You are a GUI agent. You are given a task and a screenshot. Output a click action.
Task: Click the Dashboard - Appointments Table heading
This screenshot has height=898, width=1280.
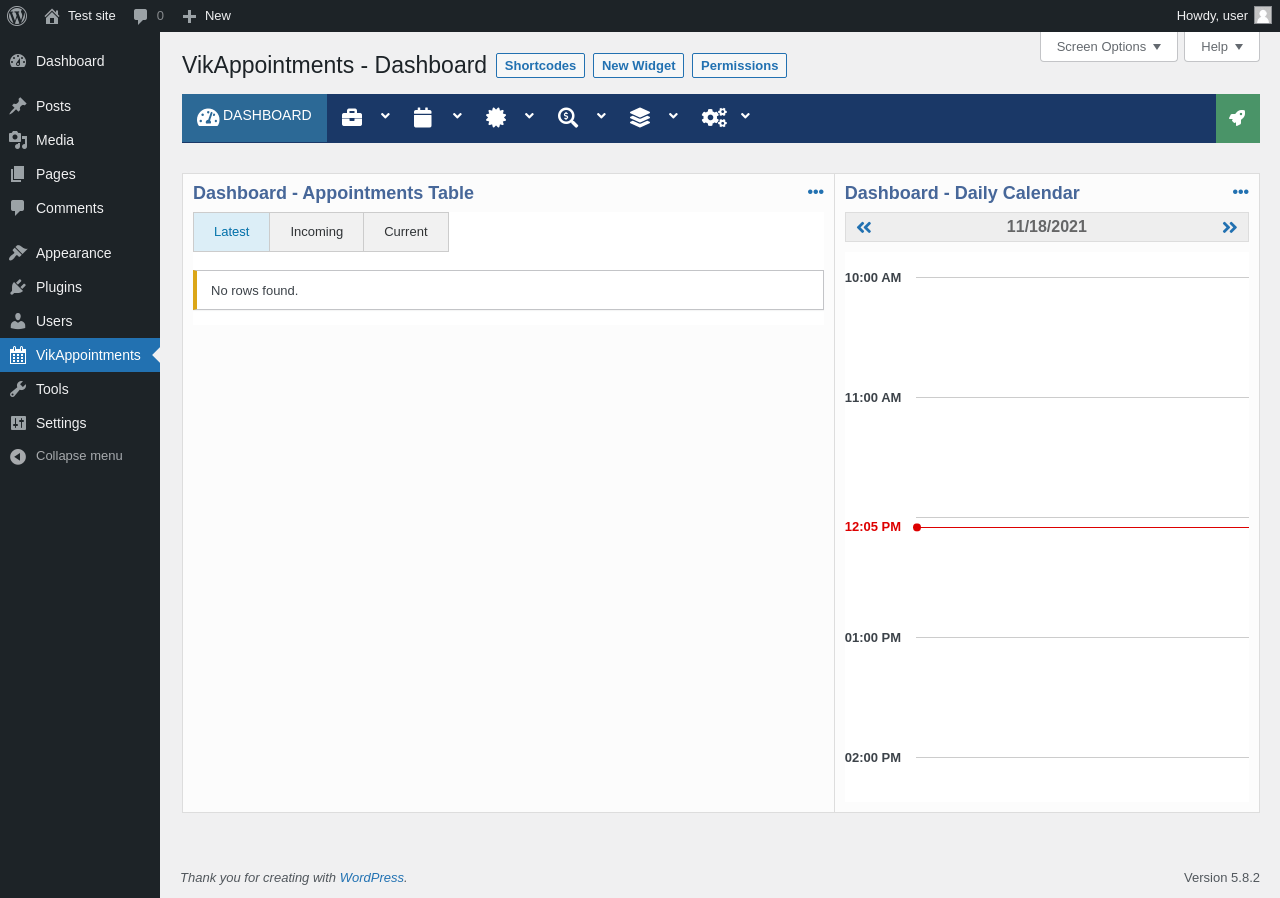point(333,193)
